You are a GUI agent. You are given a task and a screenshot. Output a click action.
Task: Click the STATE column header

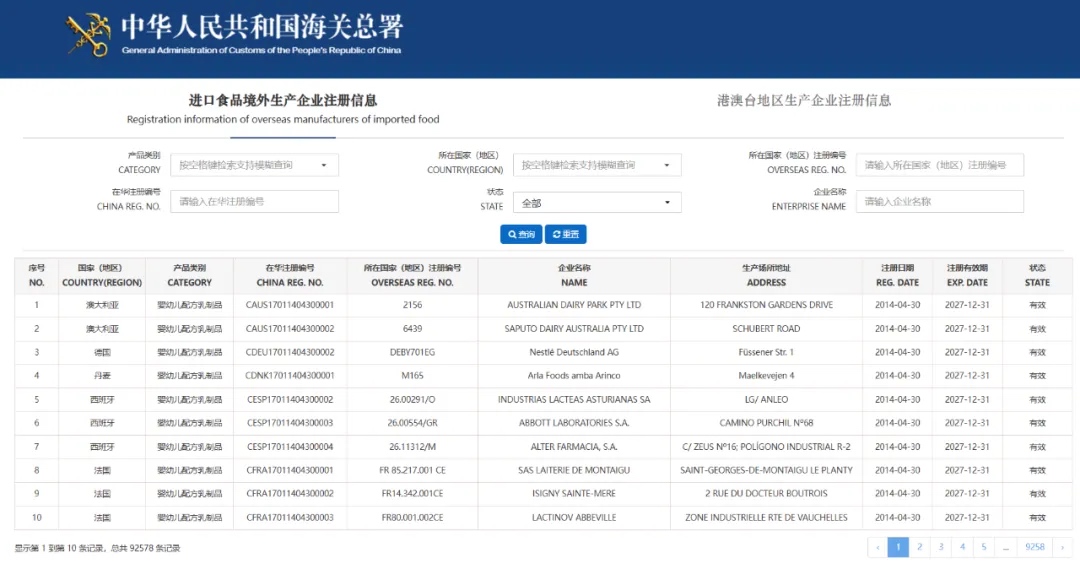1037,275
